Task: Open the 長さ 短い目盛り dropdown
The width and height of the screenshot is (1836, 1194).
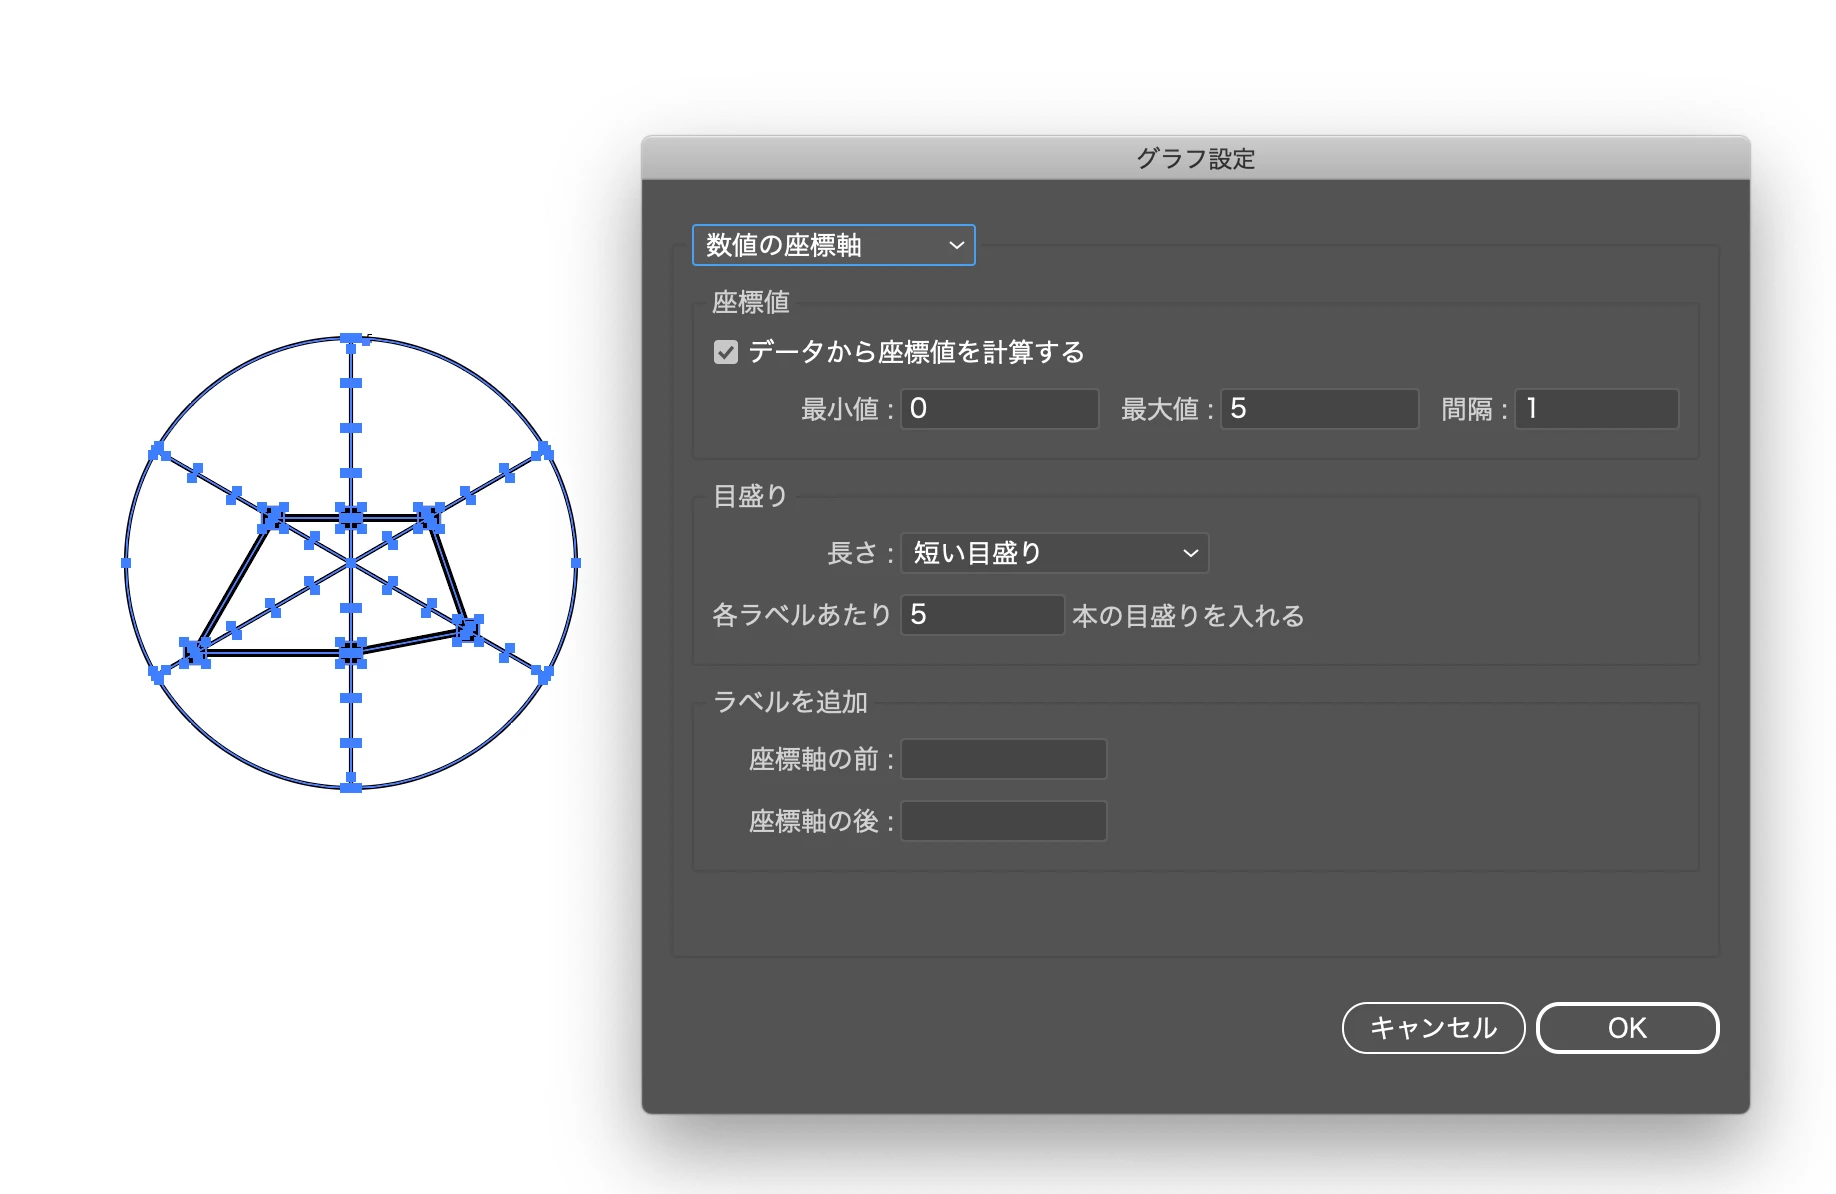Action: [1055, 553]
